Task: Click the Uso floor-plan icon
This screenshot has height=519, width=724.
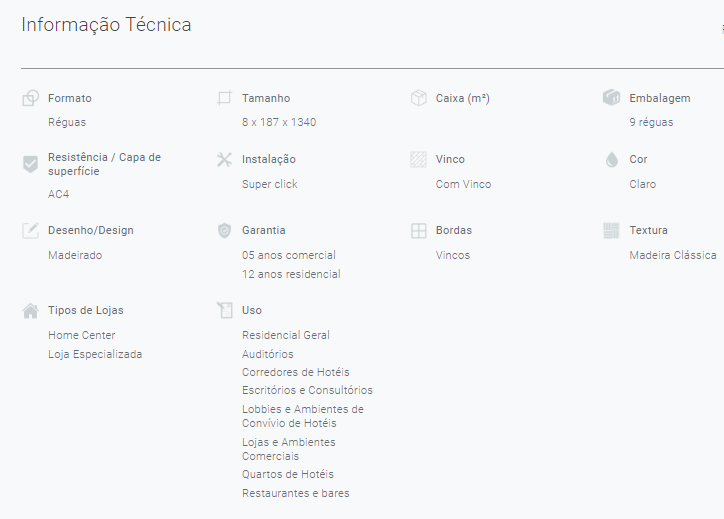Action: tap(225, 310)
